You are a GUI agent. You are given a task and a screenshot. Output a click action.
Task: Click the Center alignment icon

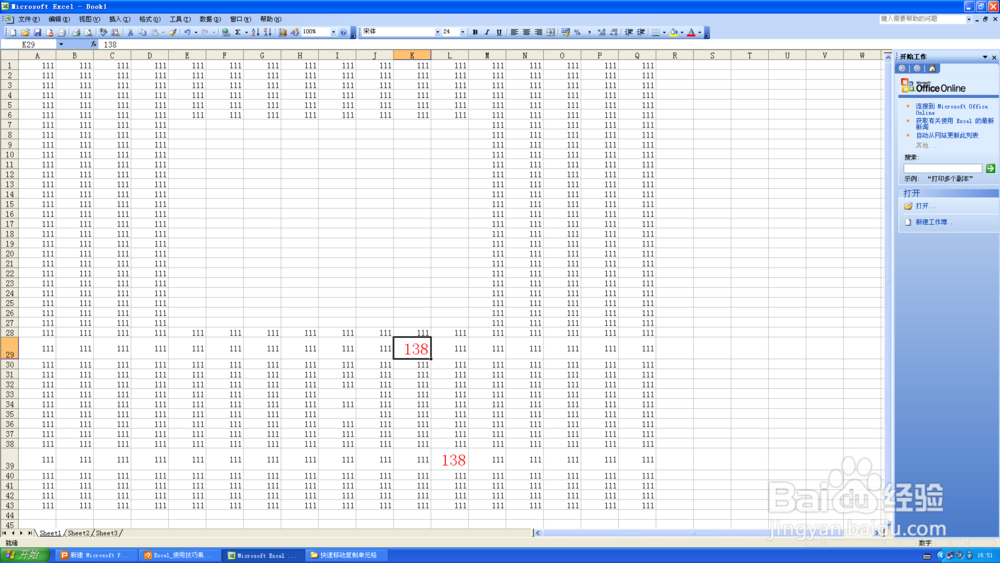(x=526, y=32)
